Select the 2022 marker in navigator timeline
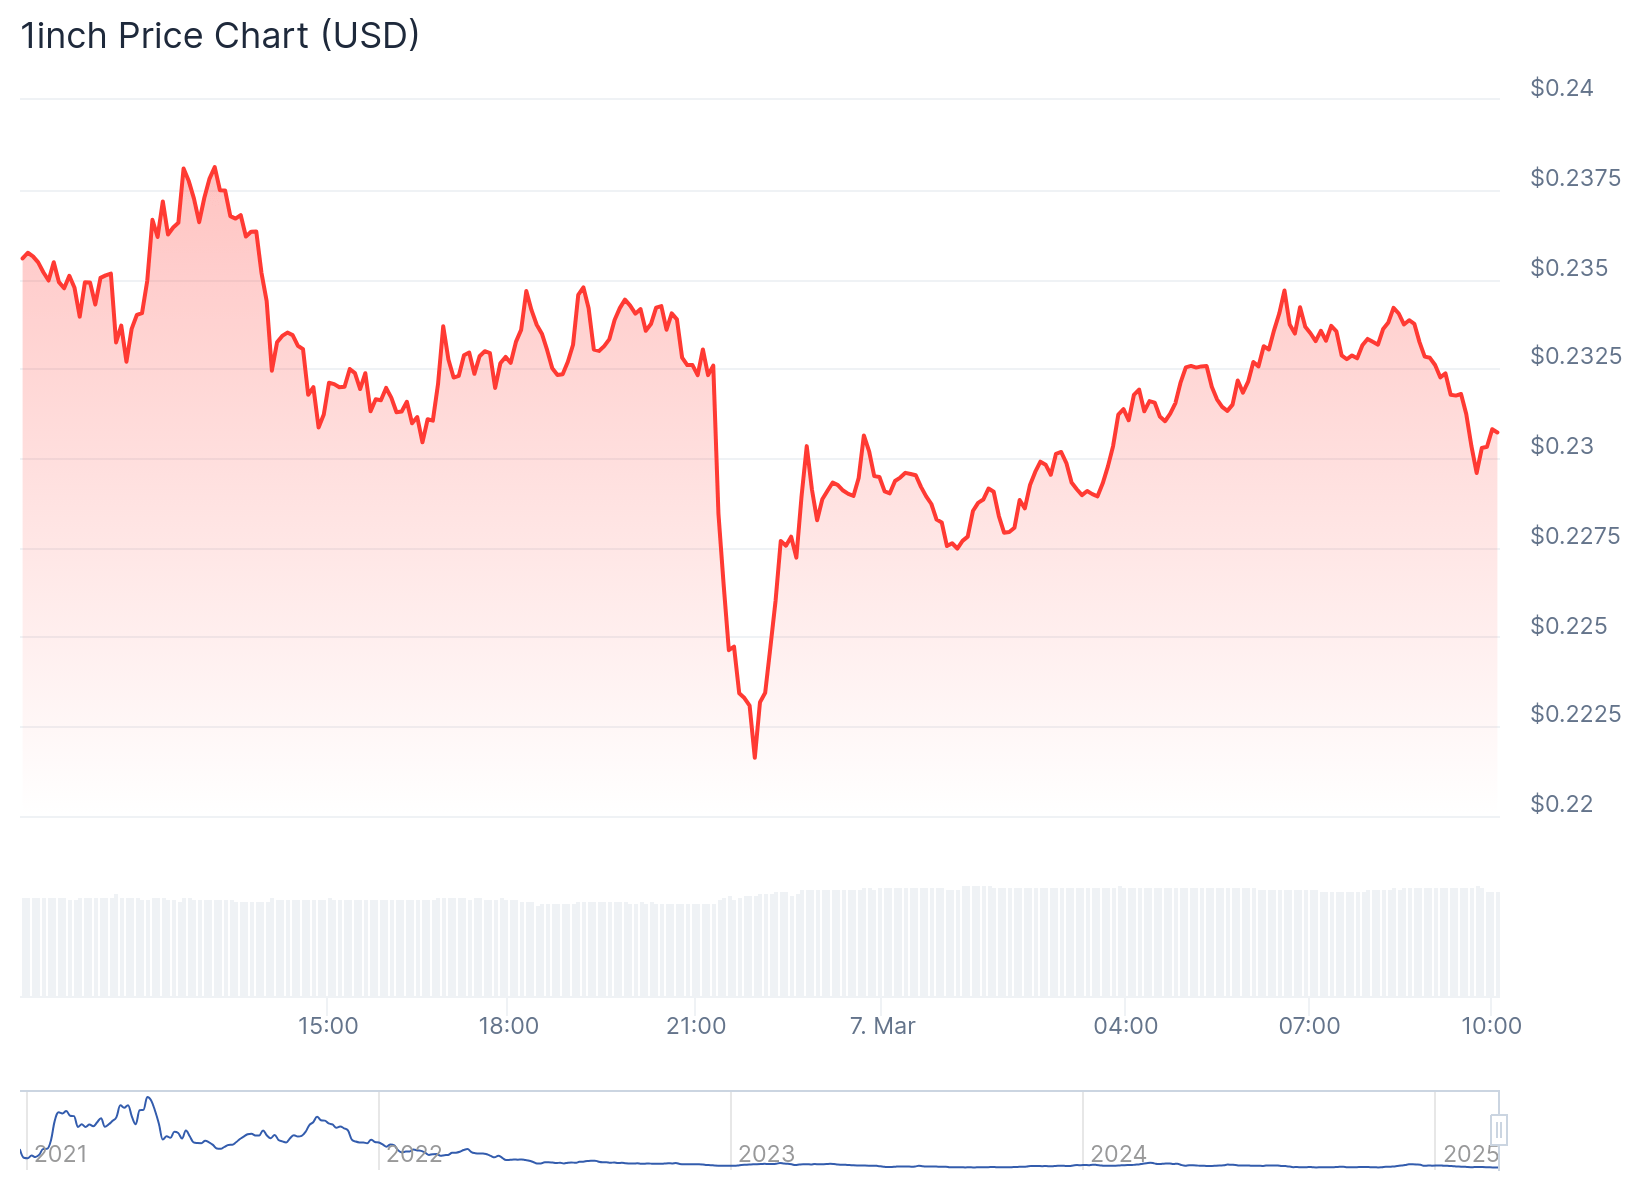This screenshot has width=1644, height=1200. coord(414,1154)
